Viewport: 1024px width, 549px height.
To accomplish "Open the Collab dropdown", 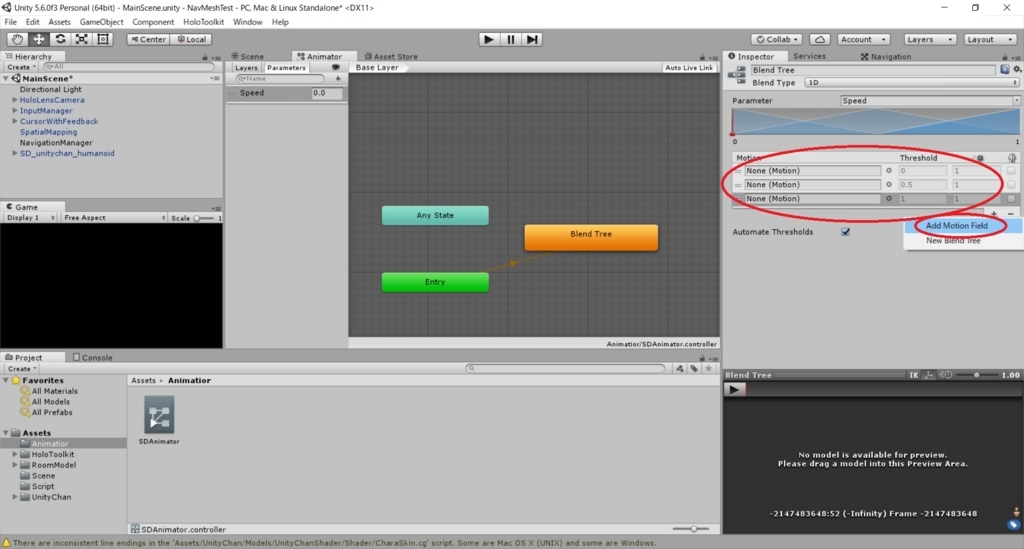I will click(x=776, y=39).
